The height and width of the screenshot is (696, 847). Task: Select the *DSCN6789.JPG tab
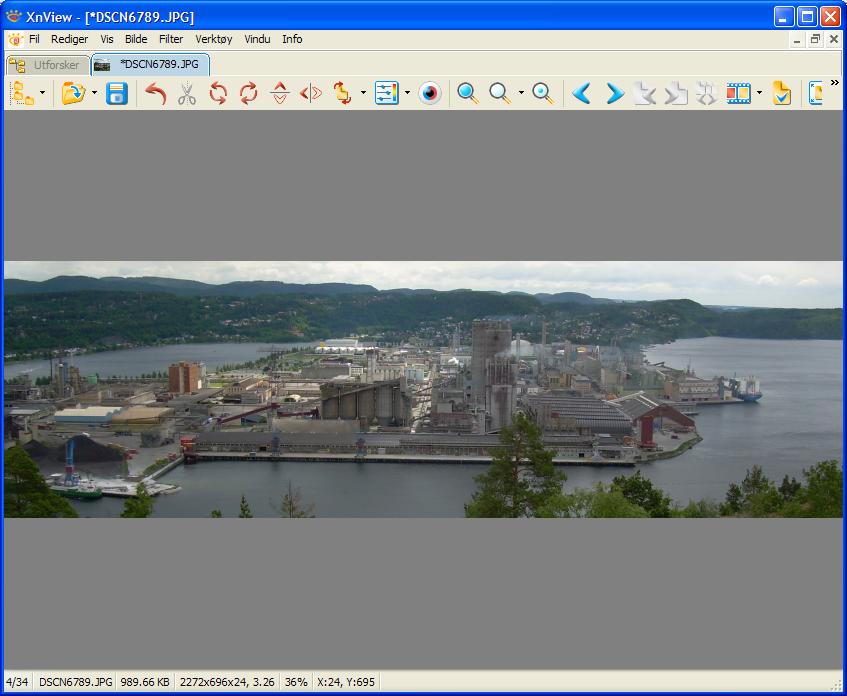[150, 64]
